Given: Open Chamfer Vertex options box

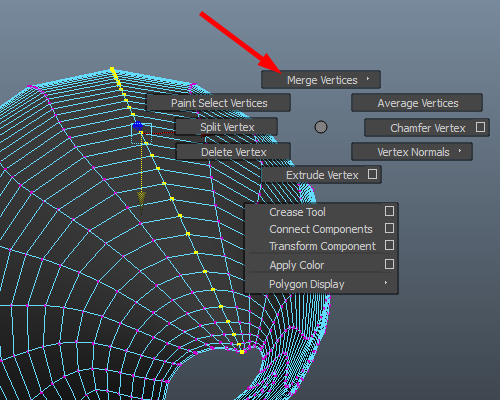Looking at the screenshot, I should point(480,127).
